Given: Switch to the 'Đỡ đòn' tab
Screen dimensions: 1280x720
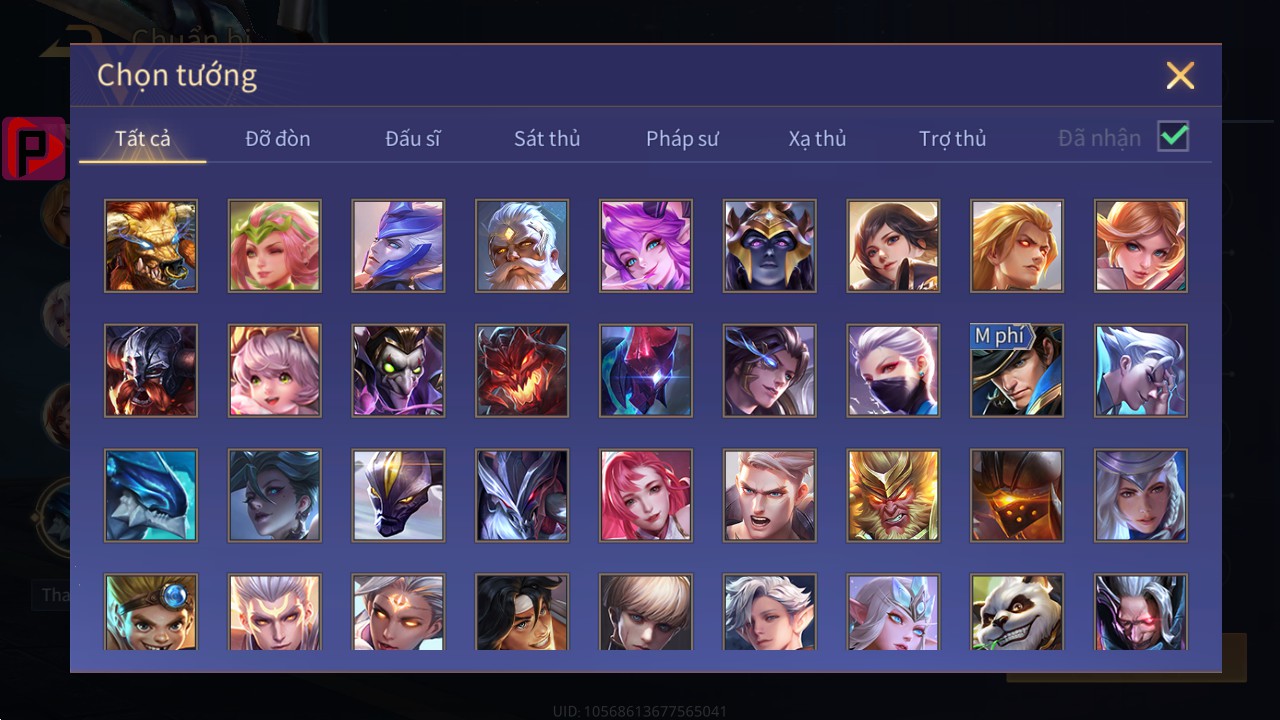Looking at the screenshot, I should [278, 138].
